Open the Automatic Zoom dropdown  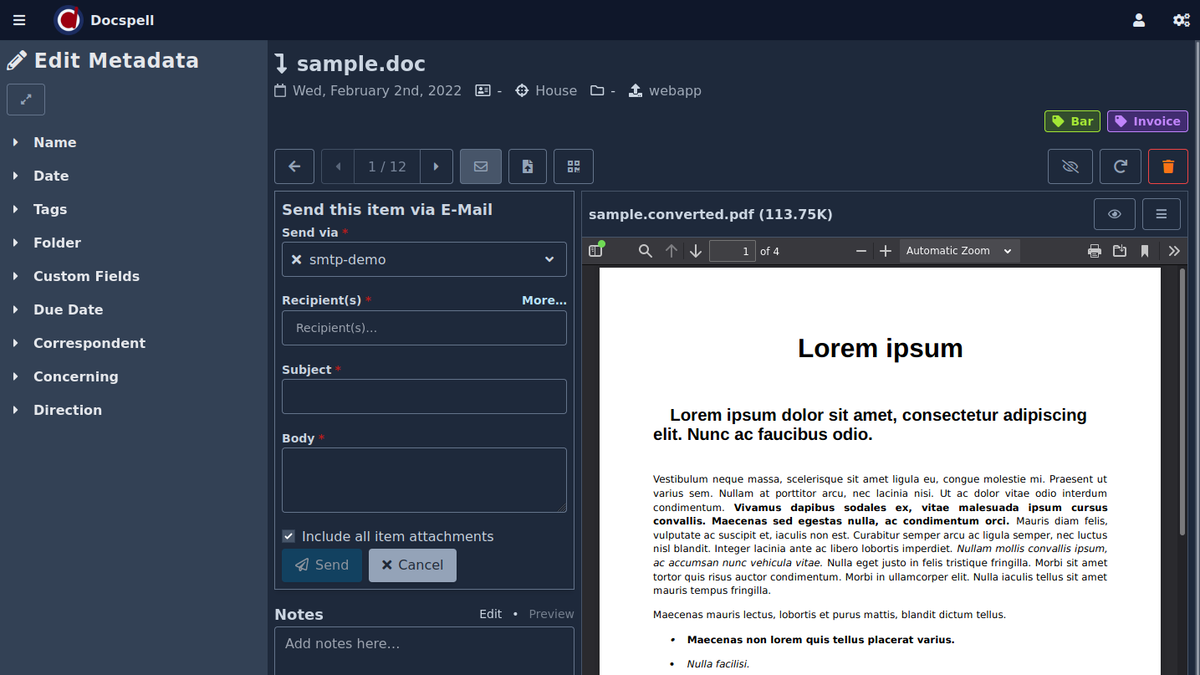pyautogui.click(x=959, y=251)
